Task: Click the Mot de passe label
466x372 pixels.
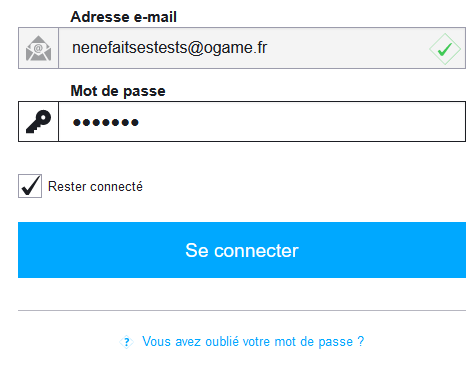Action: 118,91
